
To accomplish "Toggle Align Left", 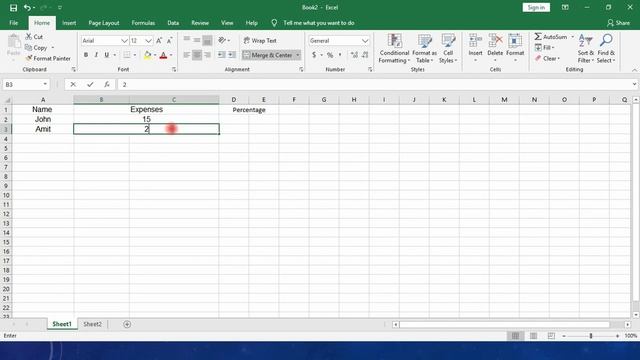I will (x=187, y=55).
